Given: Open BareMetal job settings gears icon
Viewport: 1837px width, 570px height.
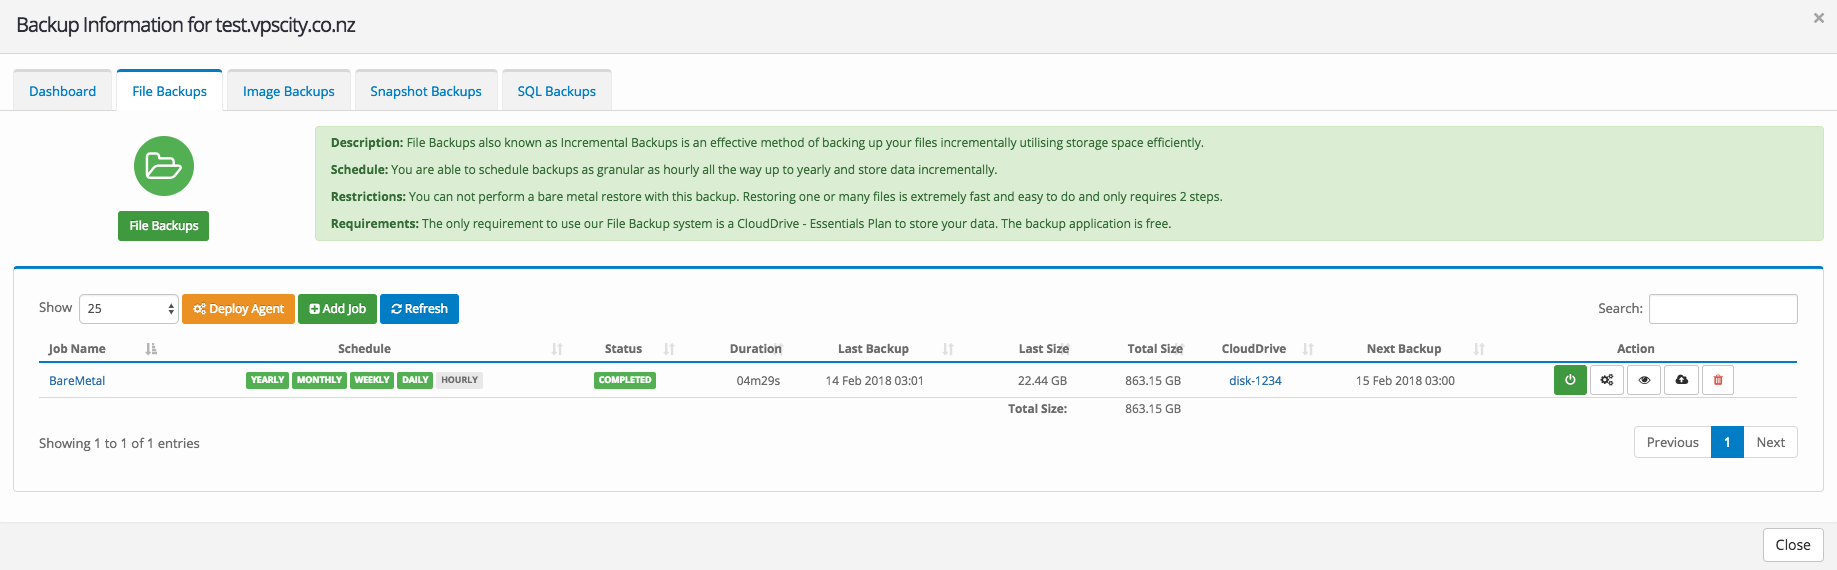Looking at the screenshot, I should click(x=1607, y=380).
